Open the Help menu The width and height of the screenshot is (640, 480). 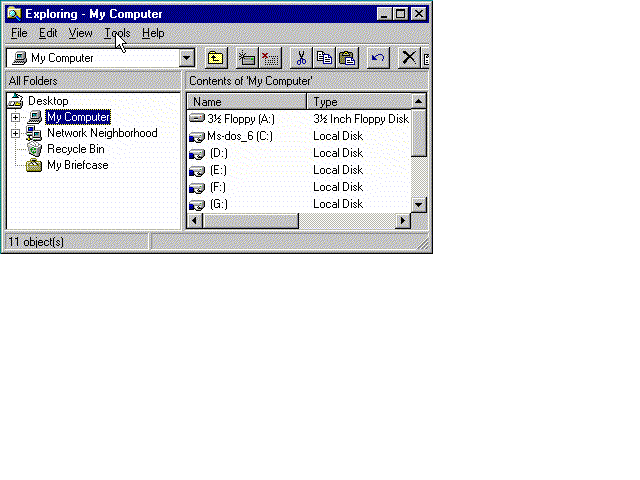click(x=153, y=33)
